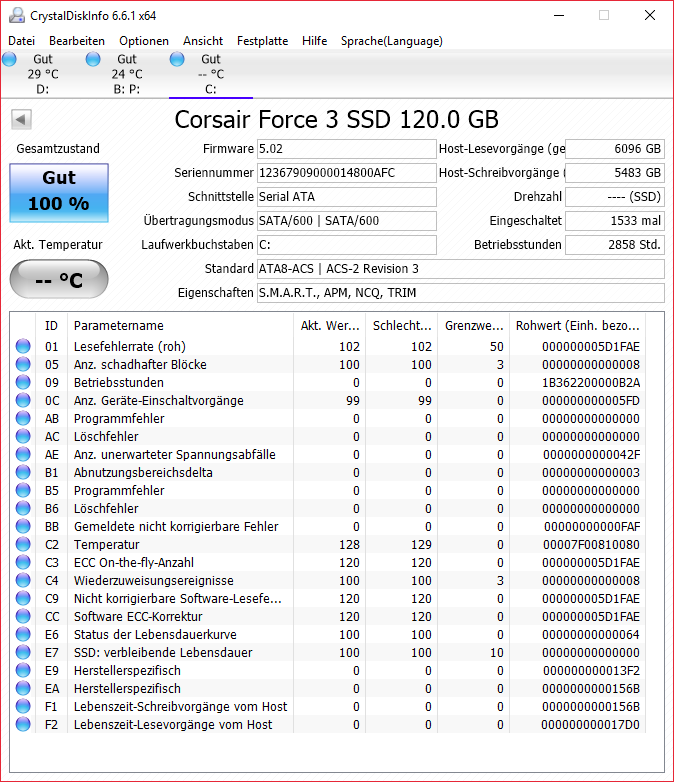The height and width of the screenshot is (782, 674).
Task: Click status orb for Lebenszeit-Schreibvorgänge vom Host
Action: coord(23,706)
